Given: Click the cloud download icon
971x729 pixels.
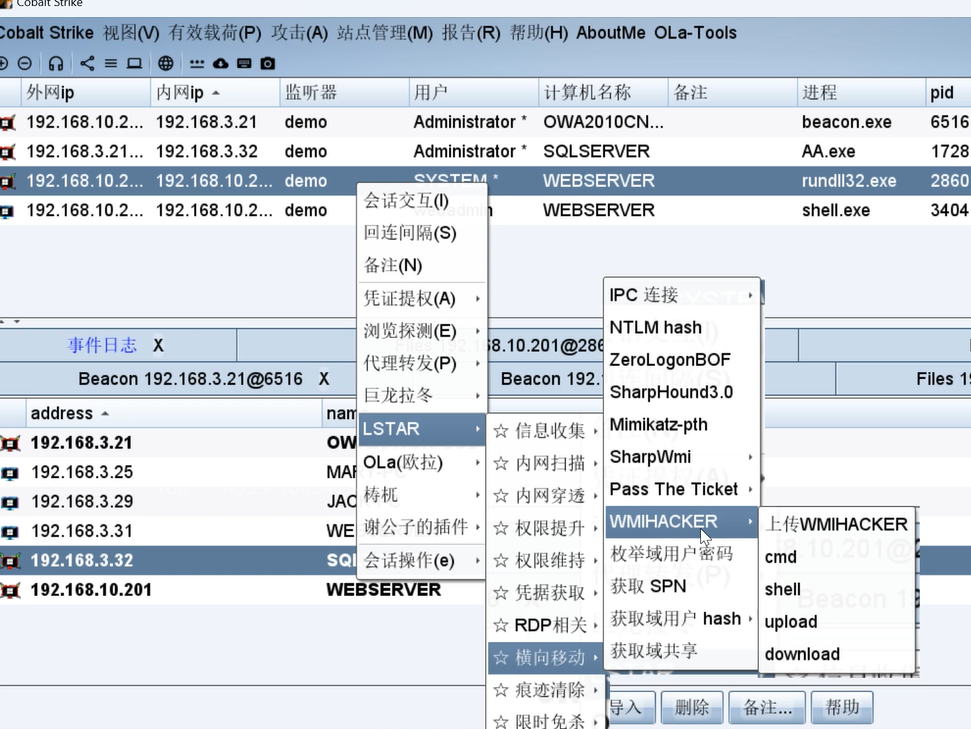Looking at the screenshot, I should pos(220,63).
